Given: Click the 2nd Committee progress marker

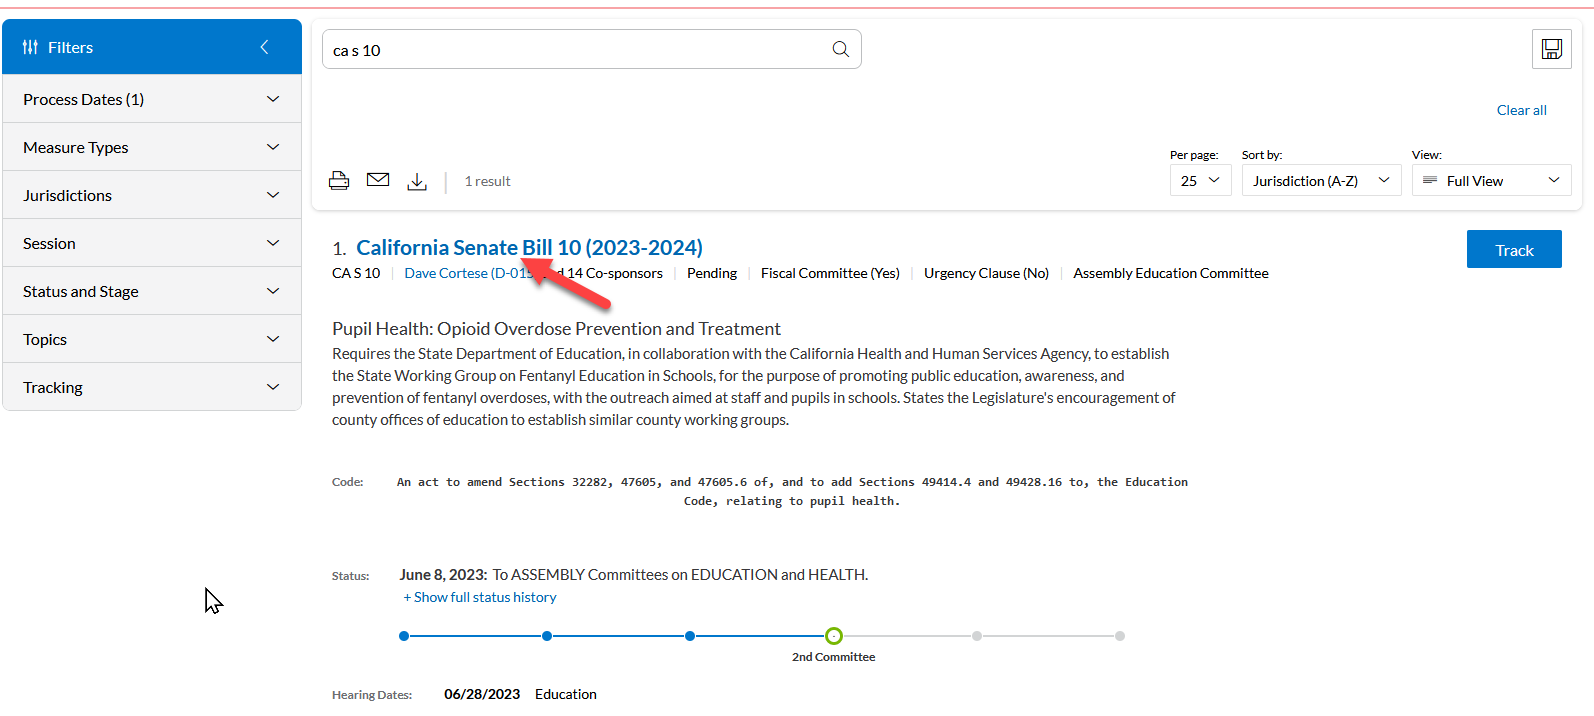Looking at the screenshot, I should pyautogui.click(x=834, y=636).
